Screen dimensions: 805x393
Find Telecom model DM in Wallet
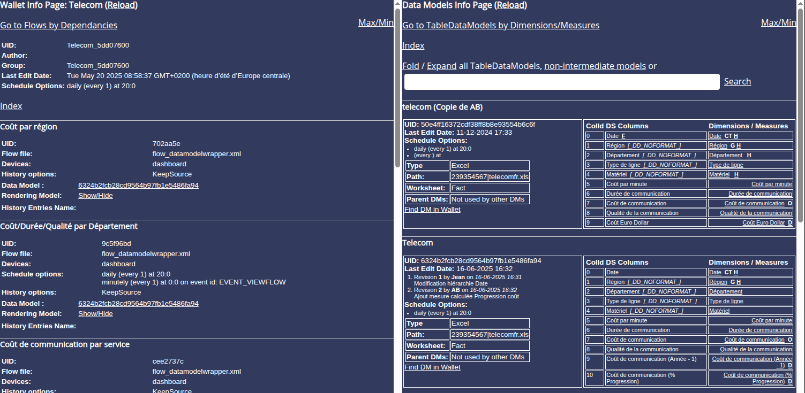point(432,367)
